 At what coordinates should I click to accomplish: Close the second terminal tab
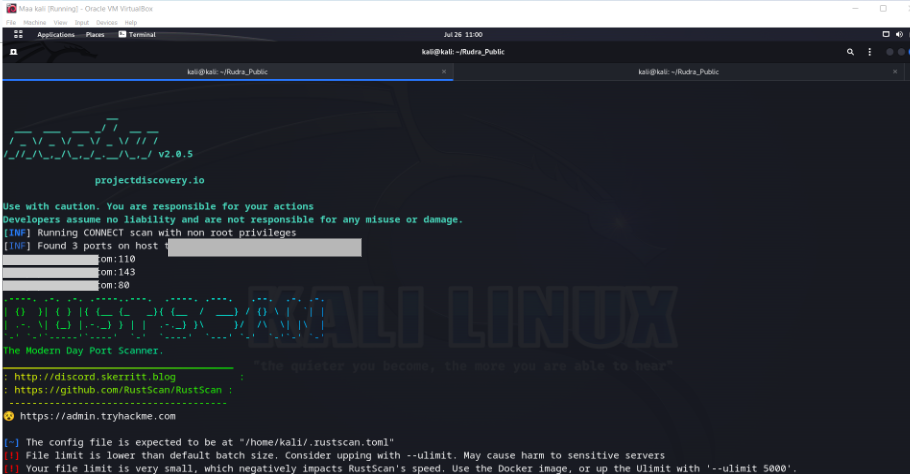coord(895,72)
